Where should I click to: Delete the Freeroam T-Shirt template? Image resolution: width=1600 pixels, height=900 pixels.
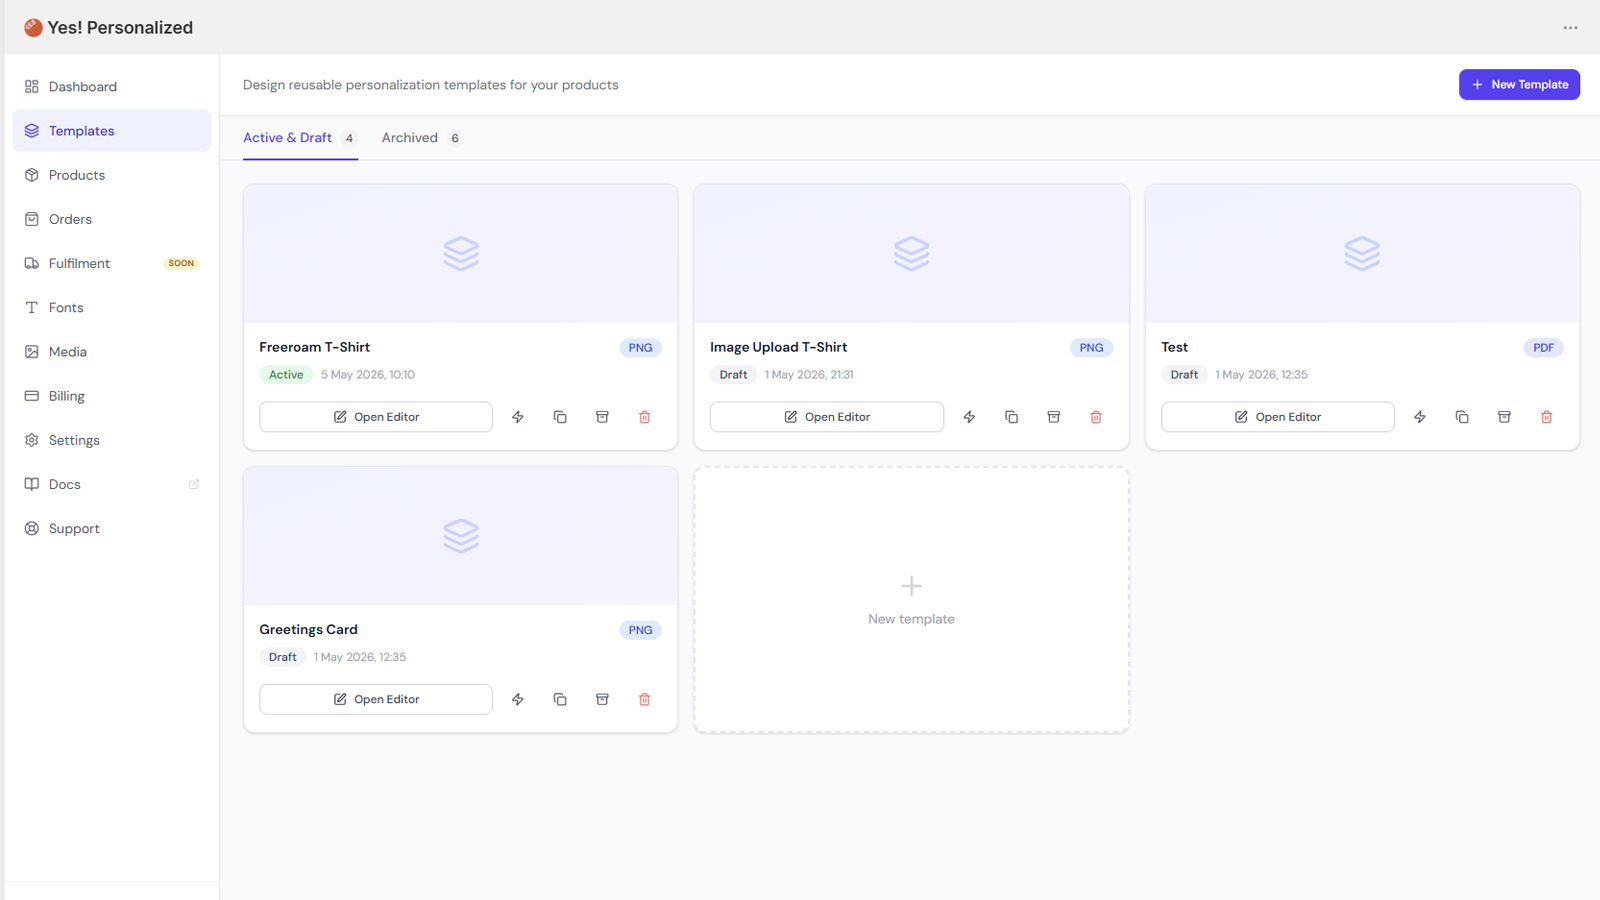(644, 417)
